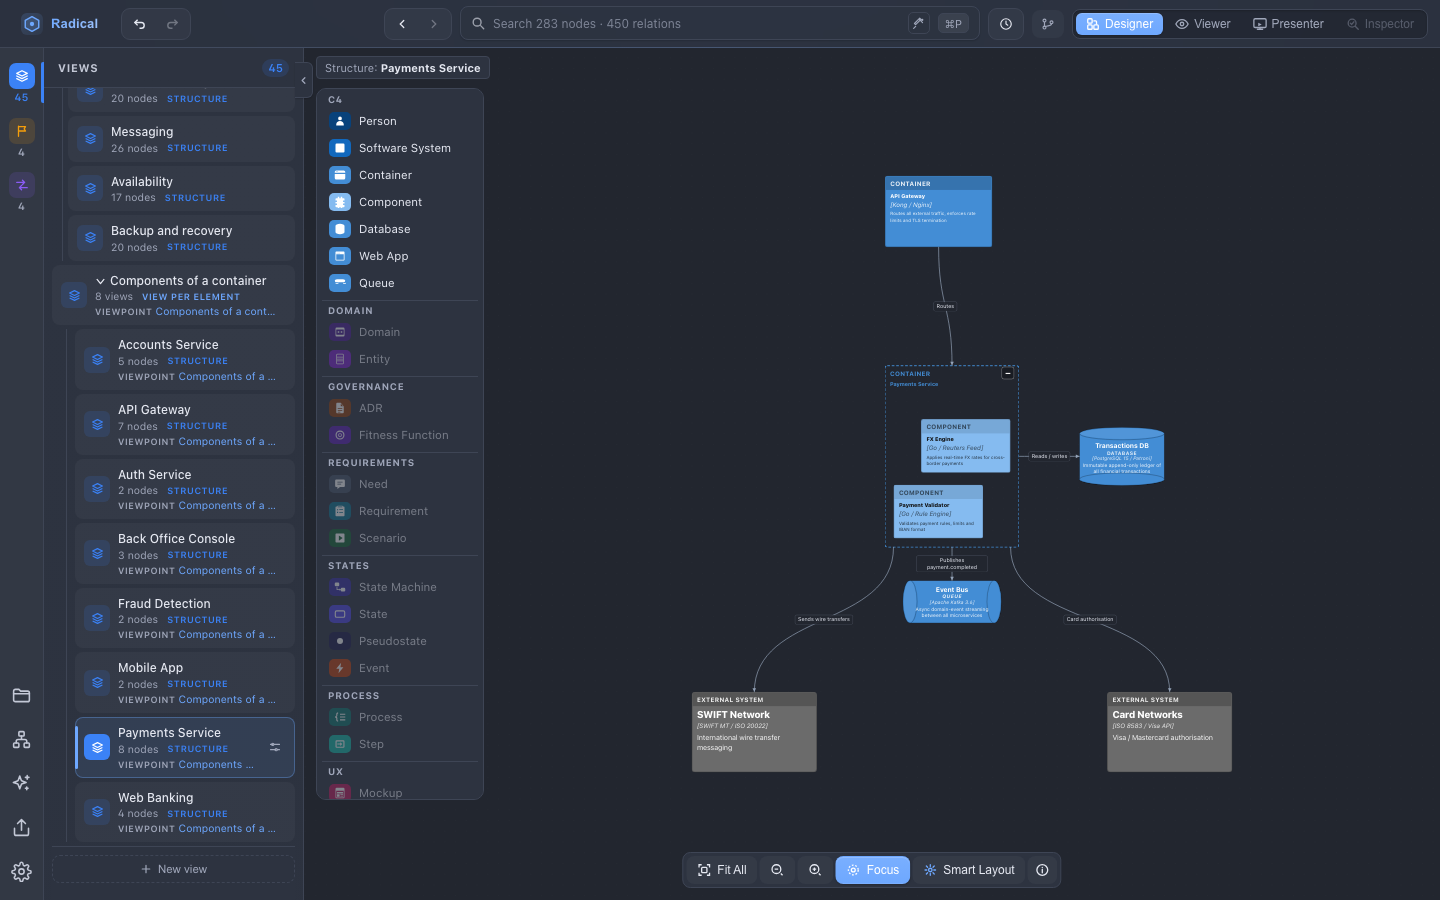
Task: Open the Fraud Detection view
Action: click(x=185, y=619)
